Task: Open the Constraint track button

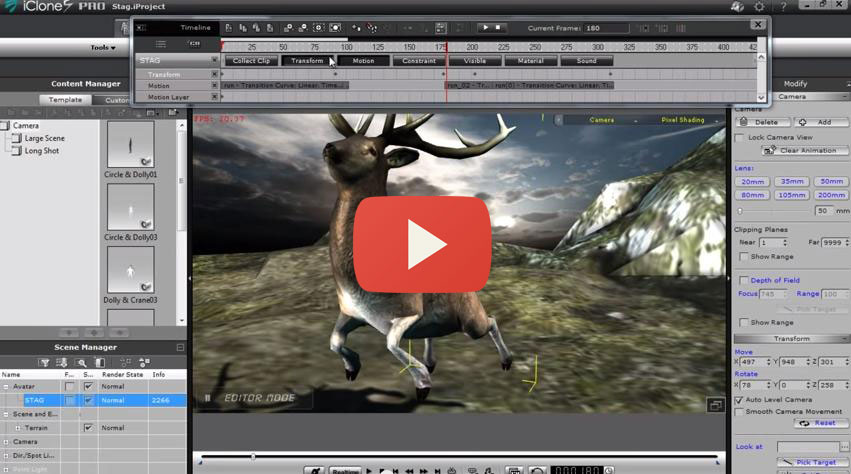Action: (x=418, y=61)
